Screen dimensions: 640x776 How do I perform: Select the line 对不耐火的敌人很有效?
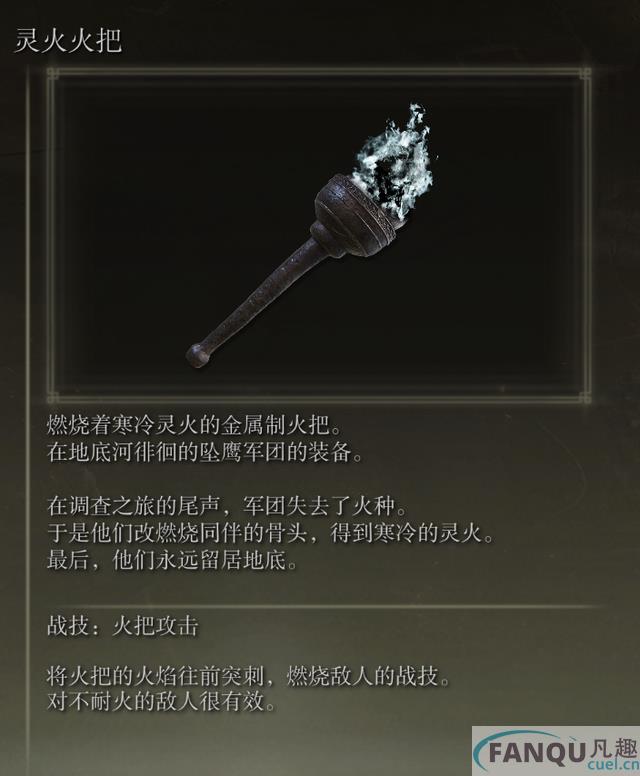click(x=162, y=702)
